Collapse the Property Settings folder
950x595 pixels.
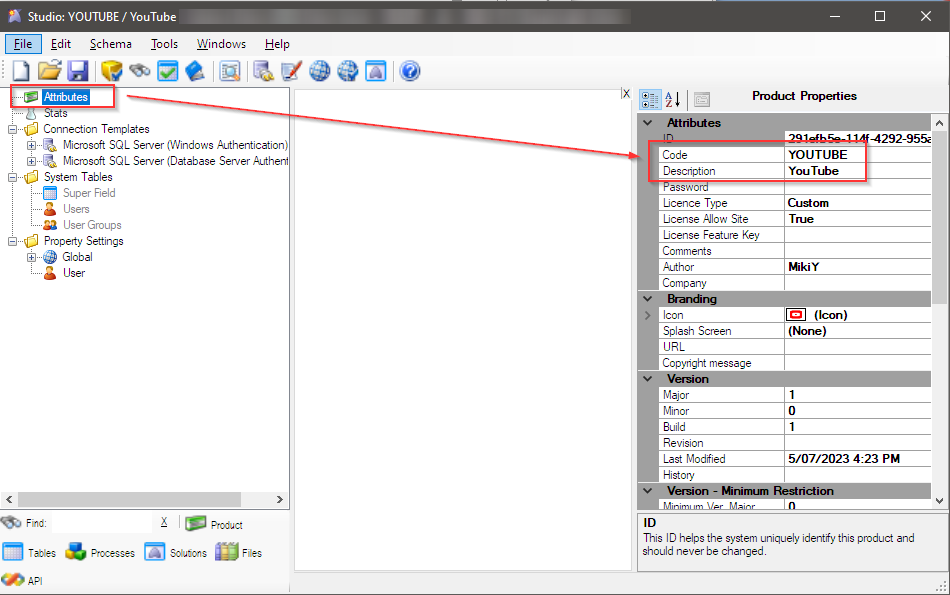click(12, 241)
